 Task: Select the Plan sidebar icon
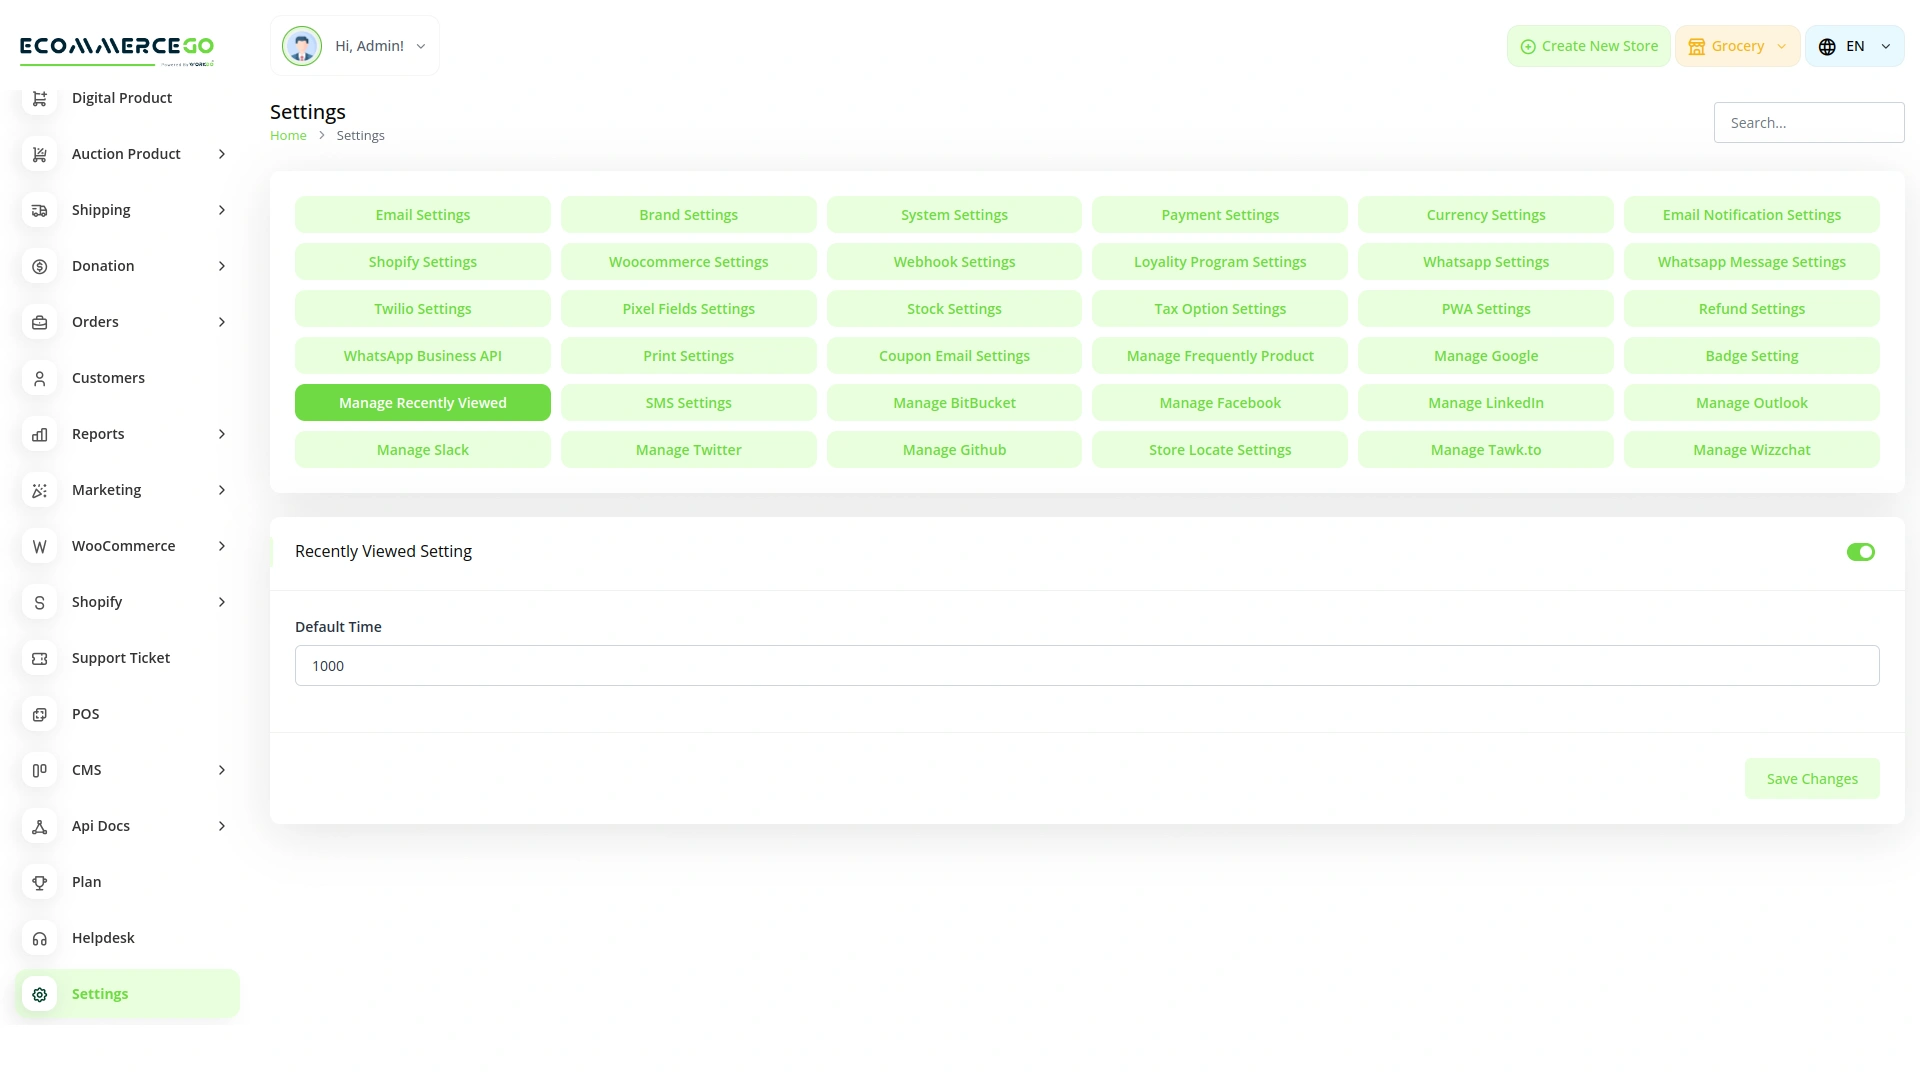coord(39,882)
